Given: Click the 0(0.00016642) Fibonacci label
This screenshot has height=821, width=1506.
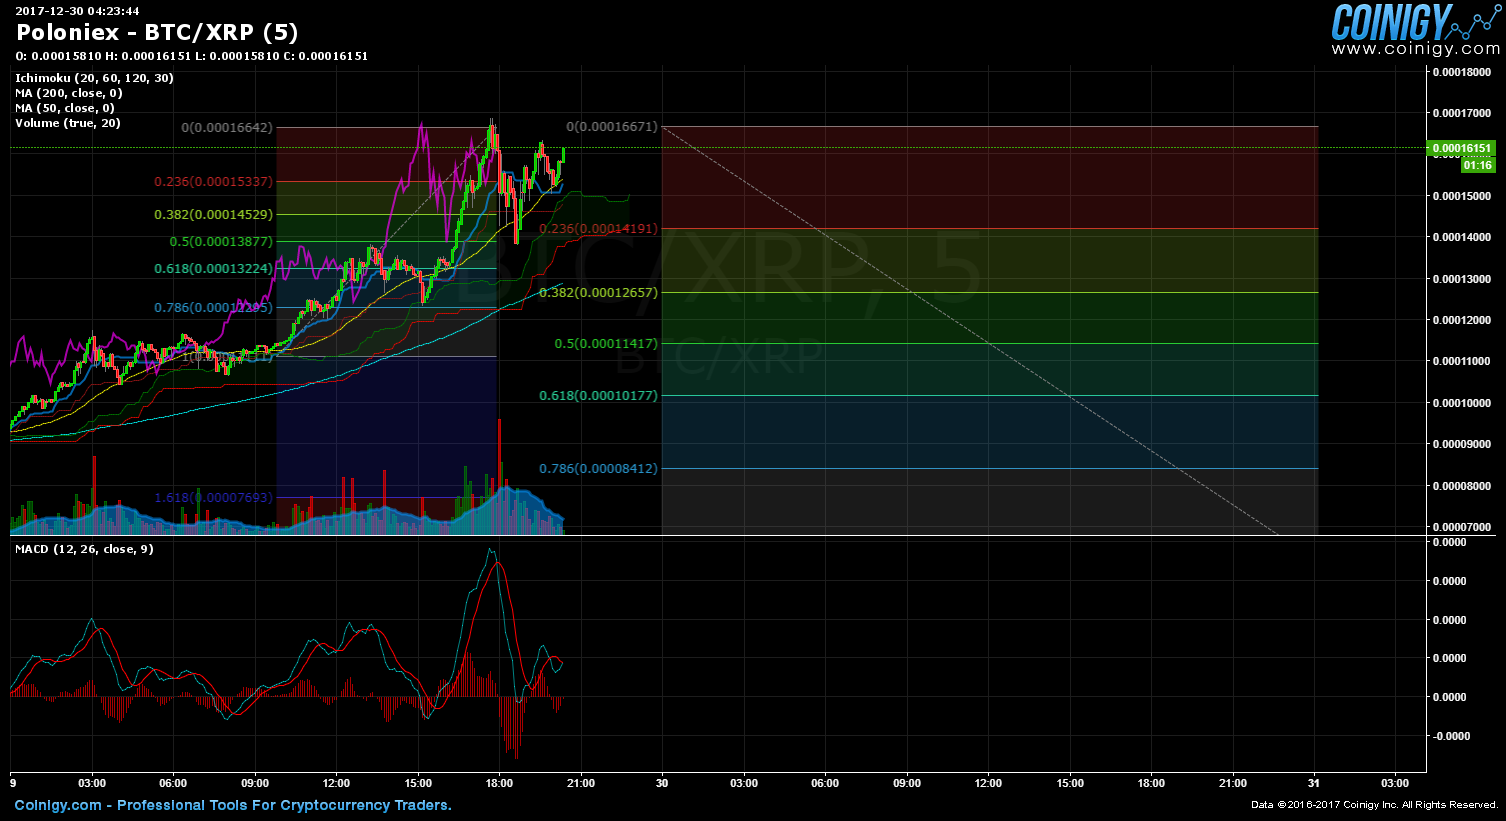Looking at the screenshot, I should click(x=227, y=128).
